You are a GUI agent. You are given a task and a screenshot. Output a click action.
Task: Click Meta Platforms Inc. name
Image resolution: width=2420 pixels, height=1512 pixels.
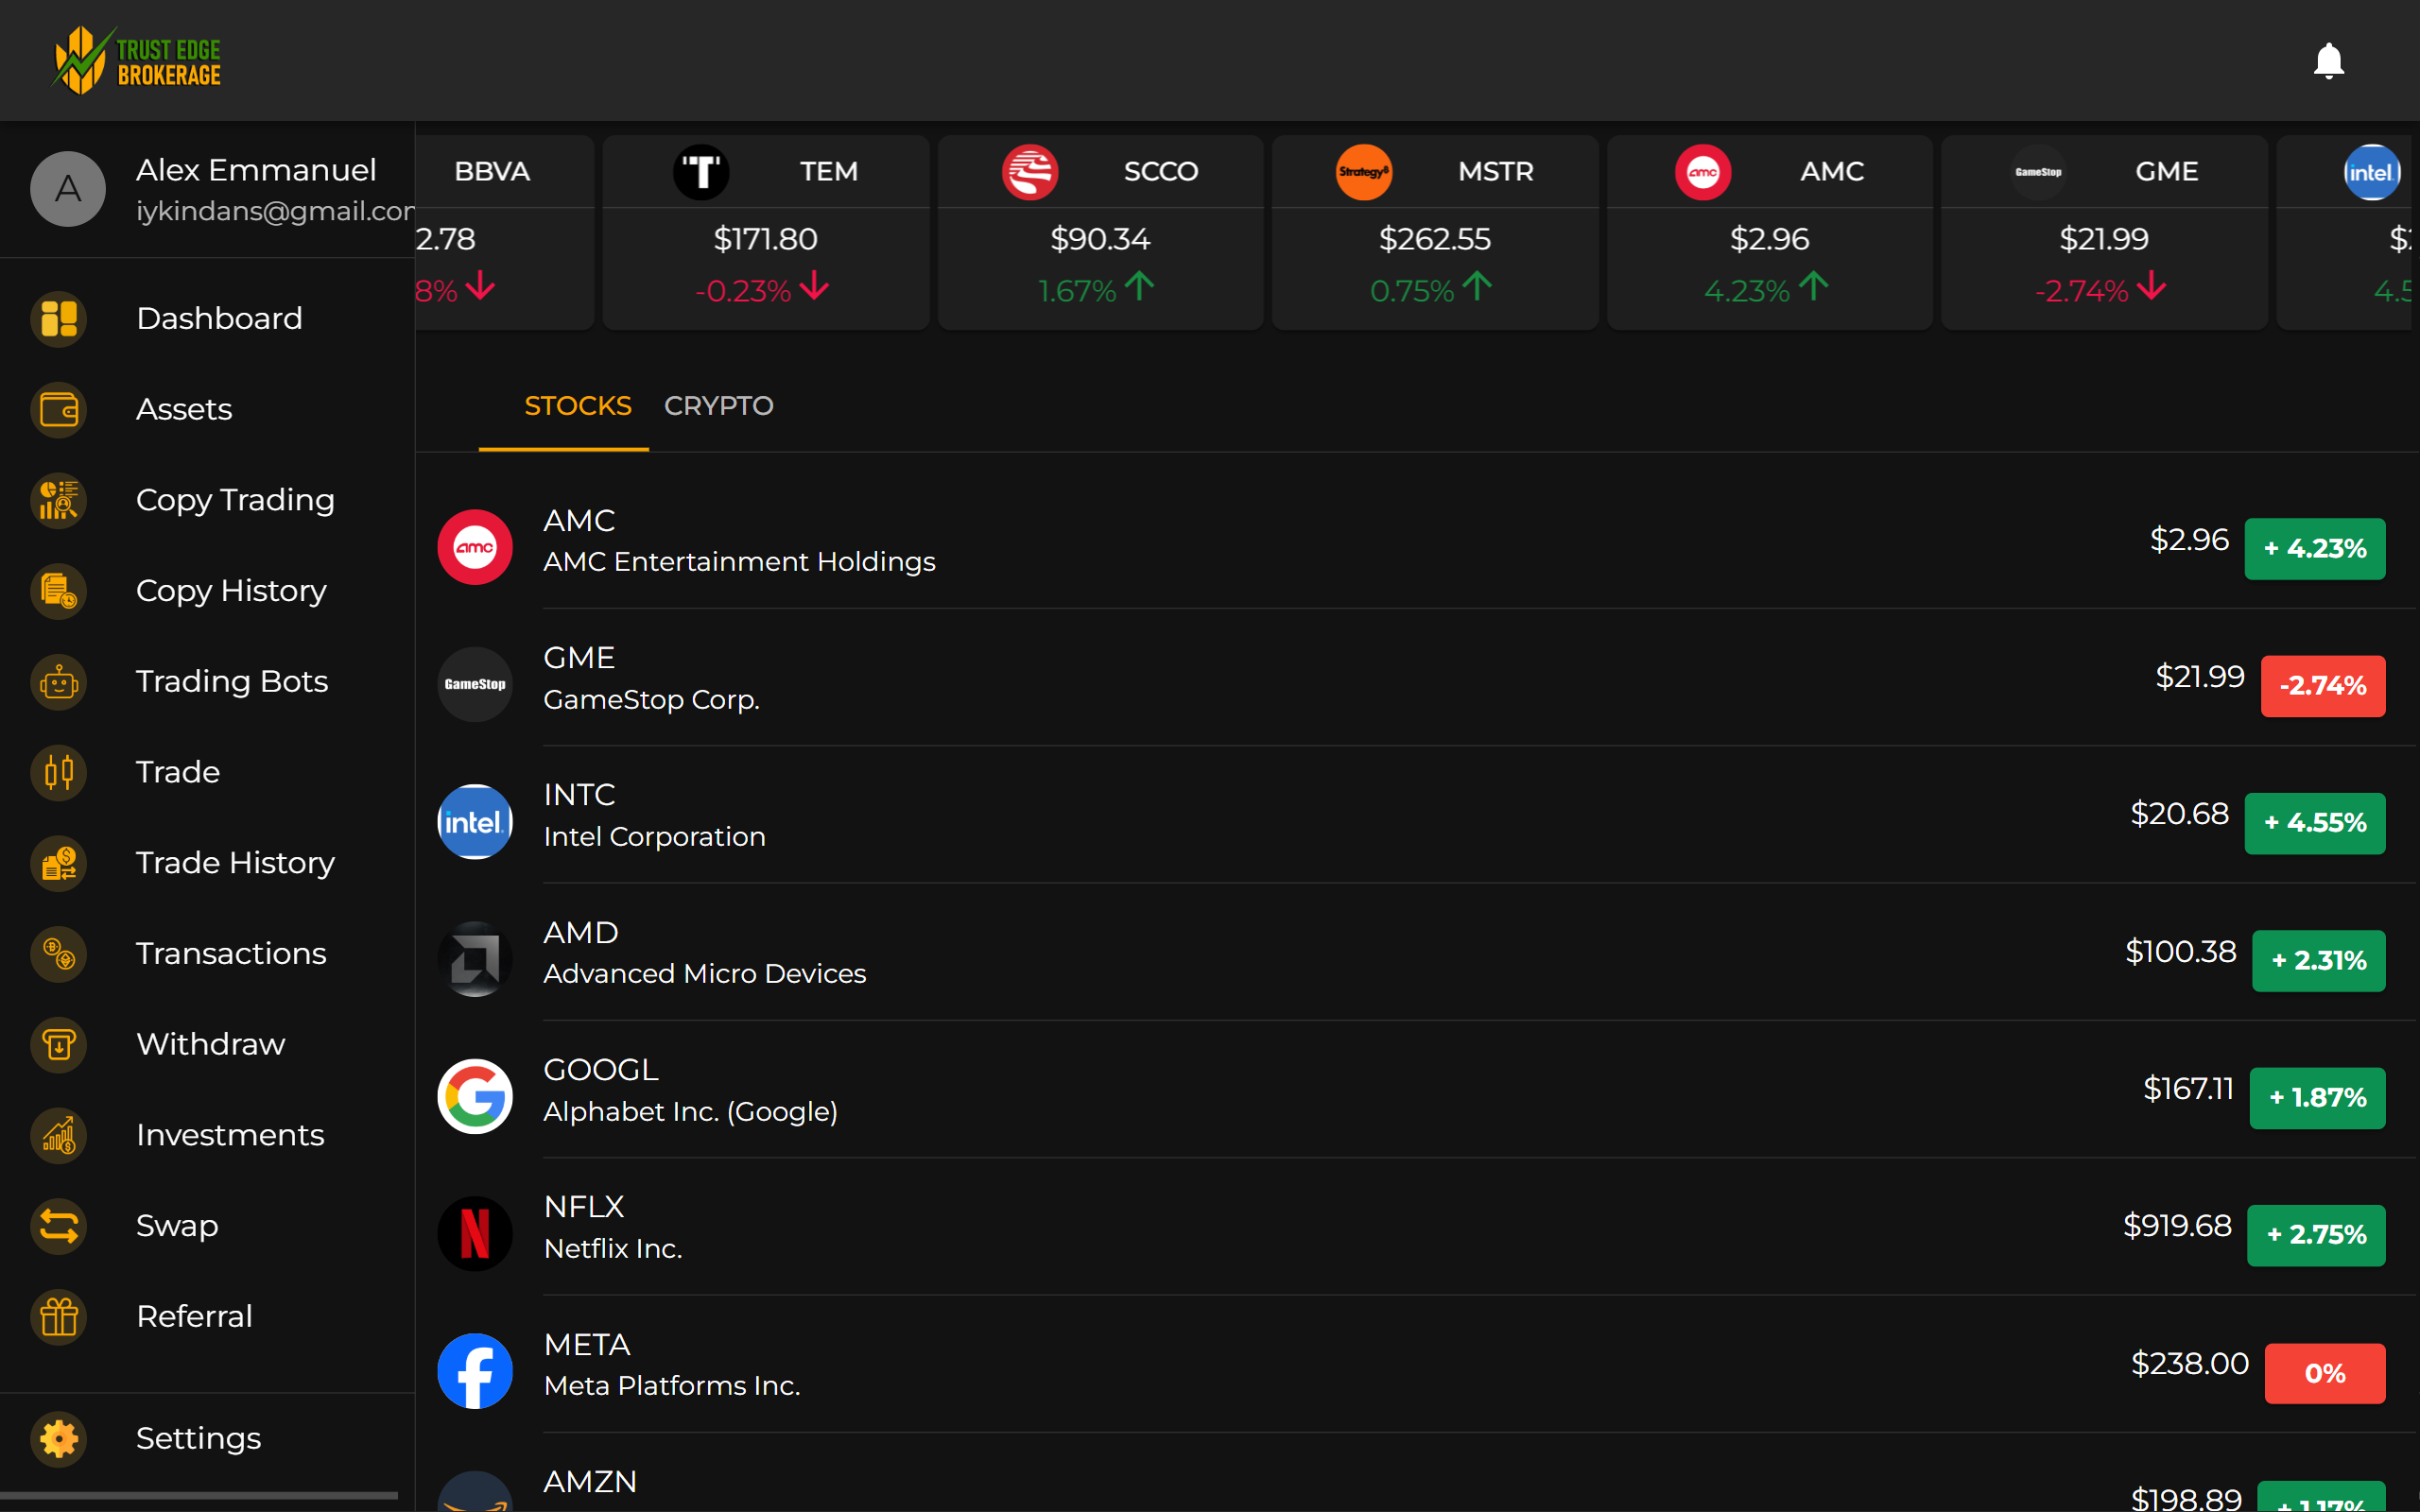click(671, 1386)
